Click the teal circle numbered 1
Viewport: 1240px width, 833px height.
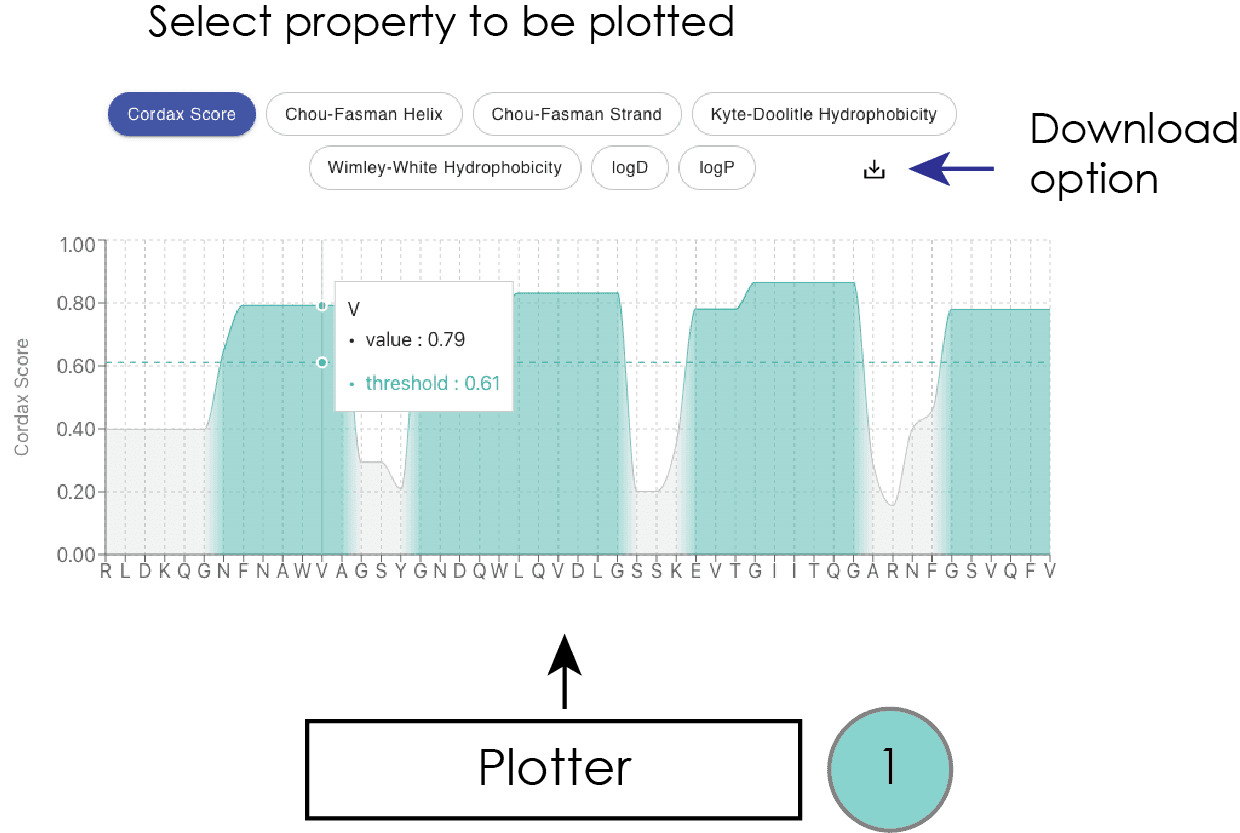coord(891,768)
